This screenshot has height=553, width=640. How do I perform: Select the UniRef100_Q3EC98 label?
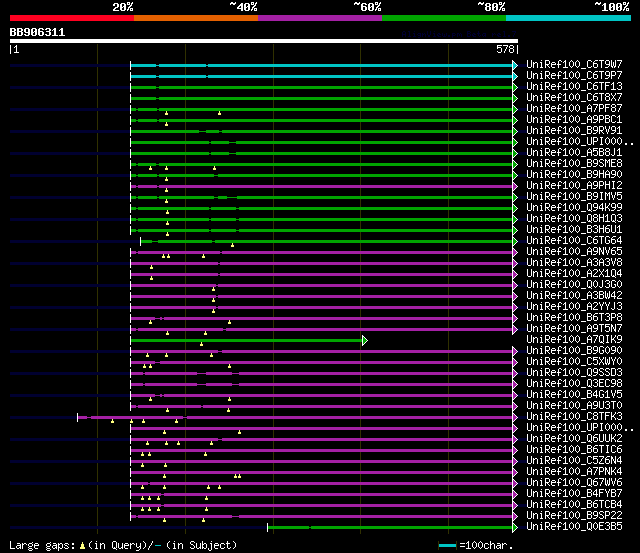coord(574,384)
